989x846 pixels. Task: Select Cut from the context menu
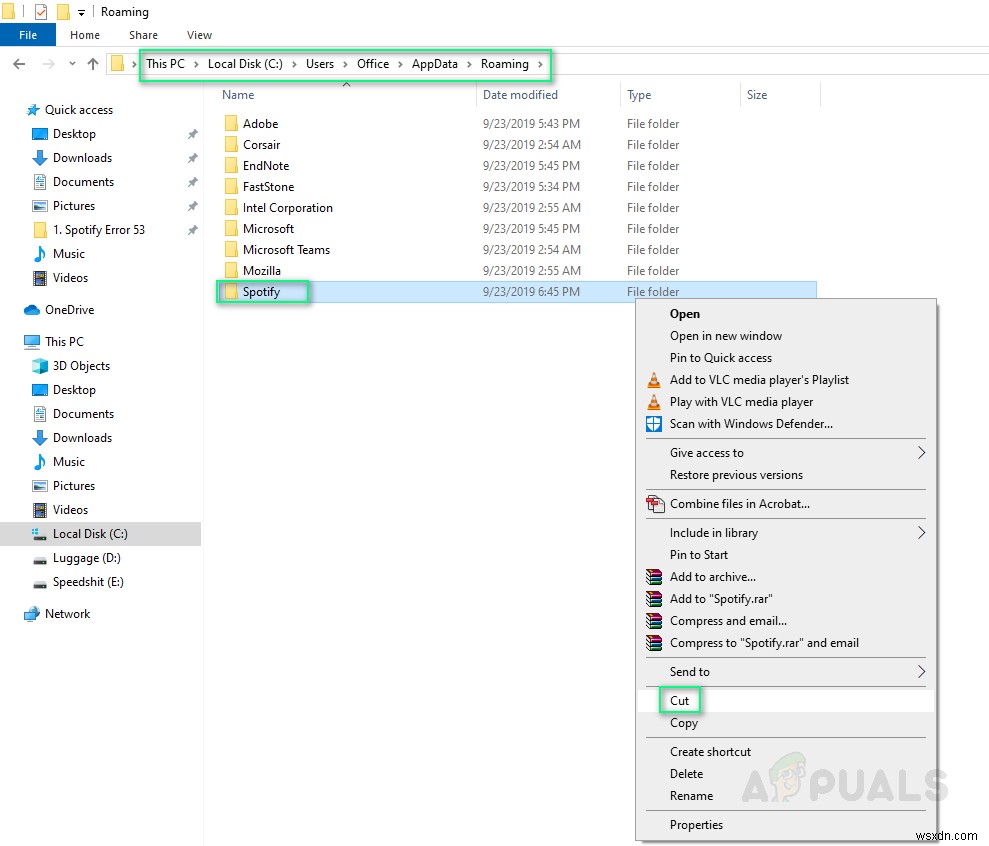click(x=679, y=700)
